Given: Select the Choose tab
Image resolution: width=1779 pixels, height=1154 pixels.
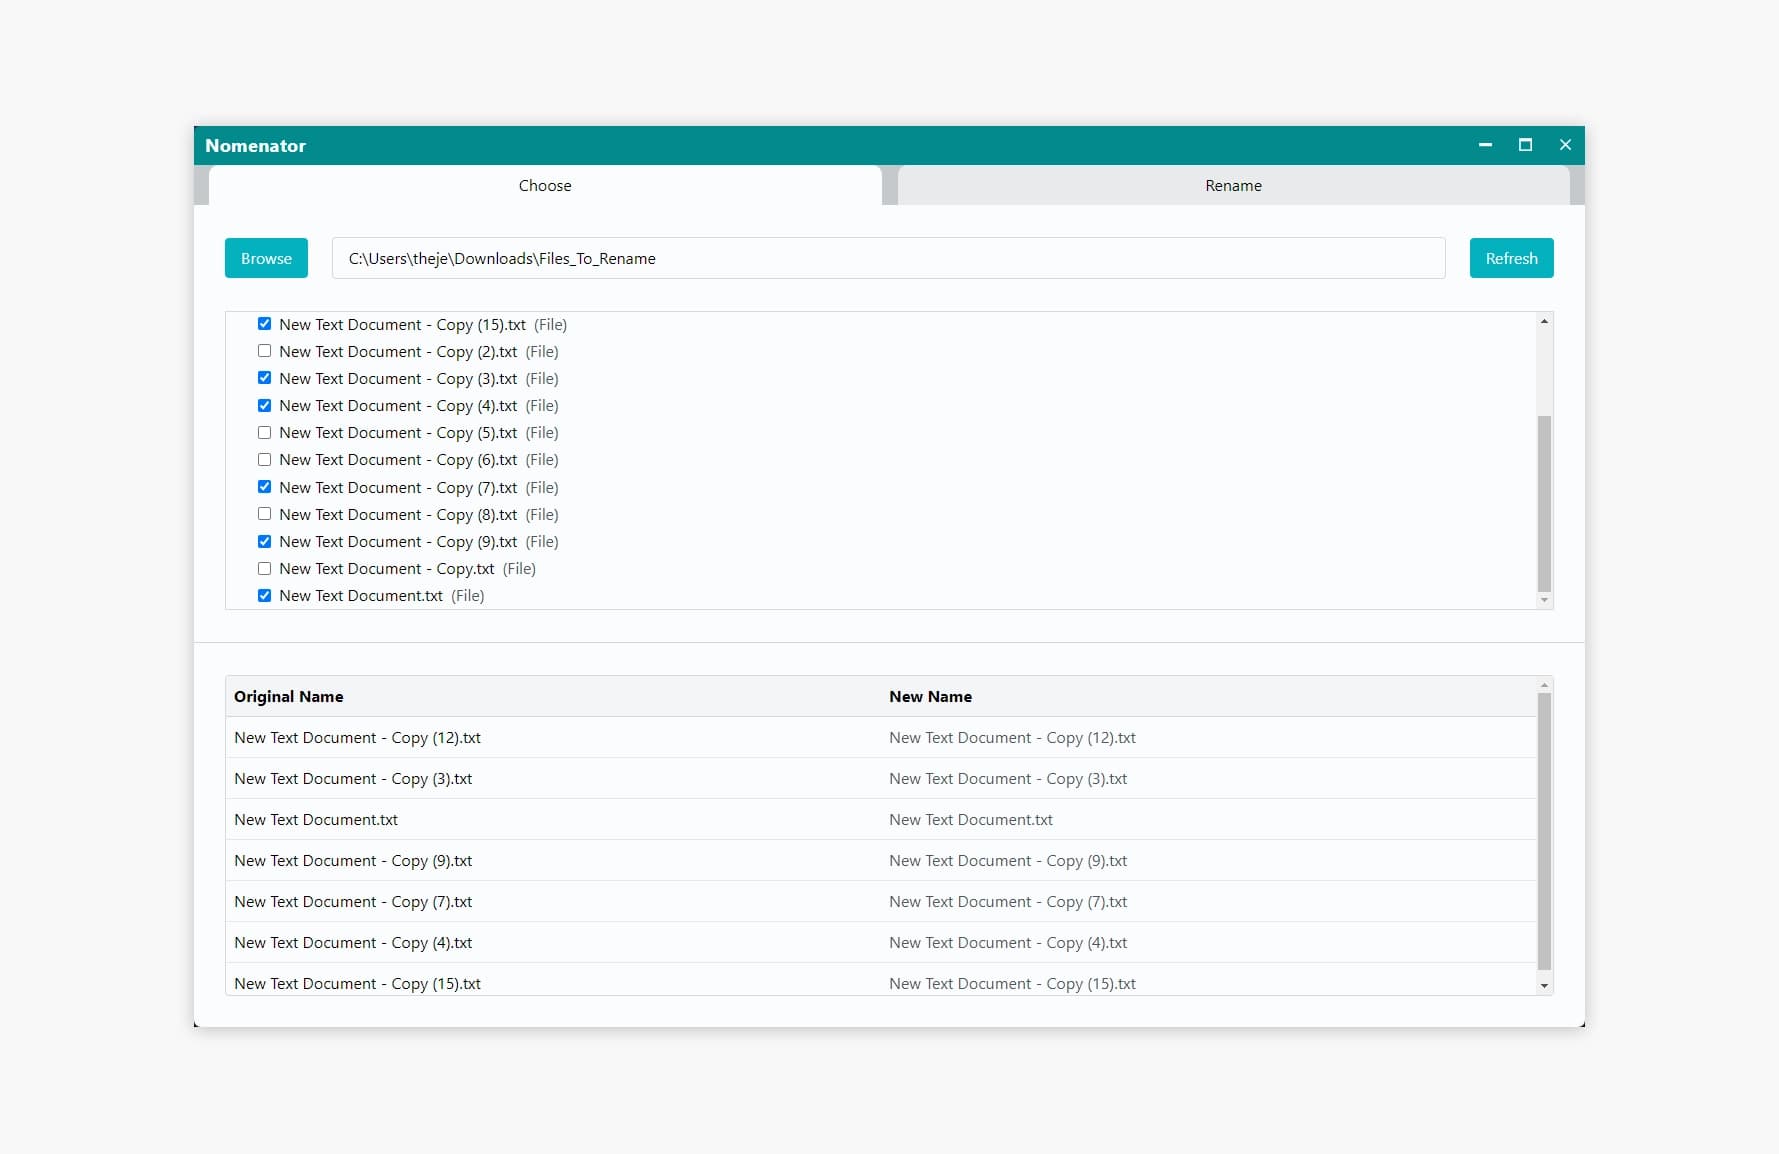Looking at the screenshot, I should click(x=545, y=186).
